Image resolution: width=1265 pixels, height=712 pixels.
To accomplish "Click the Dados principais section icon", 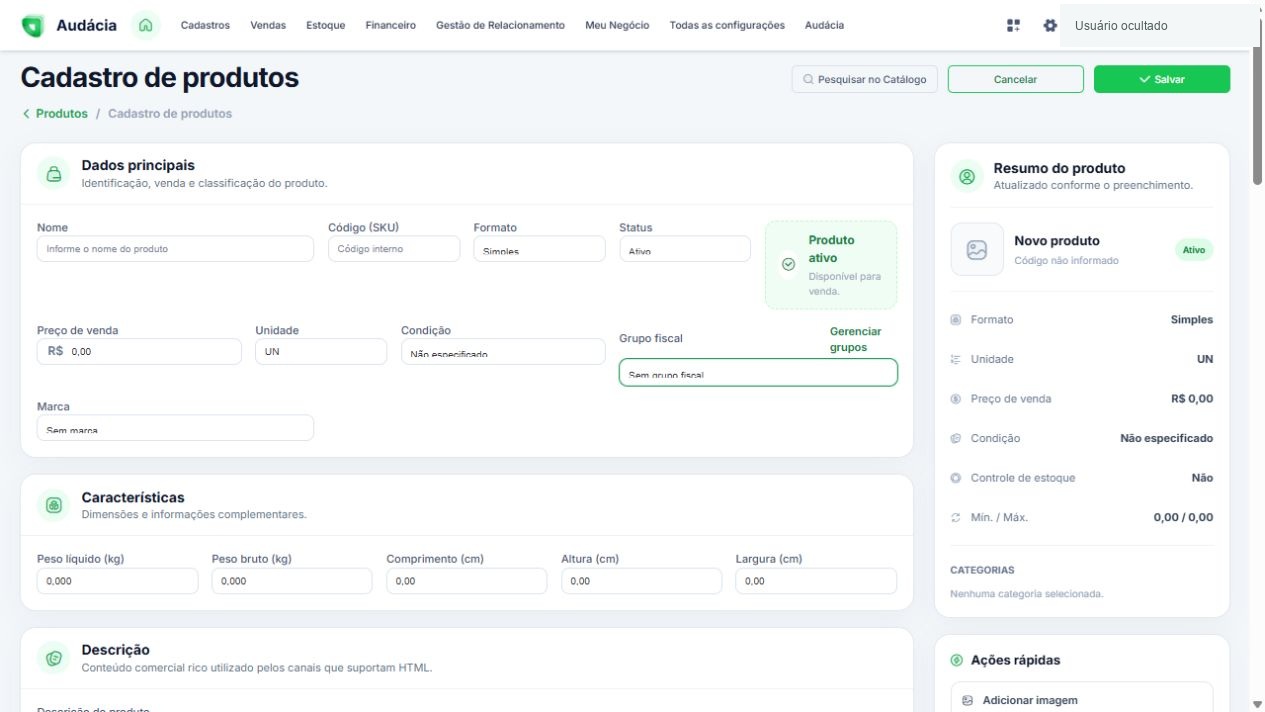I will pos(54,173).
